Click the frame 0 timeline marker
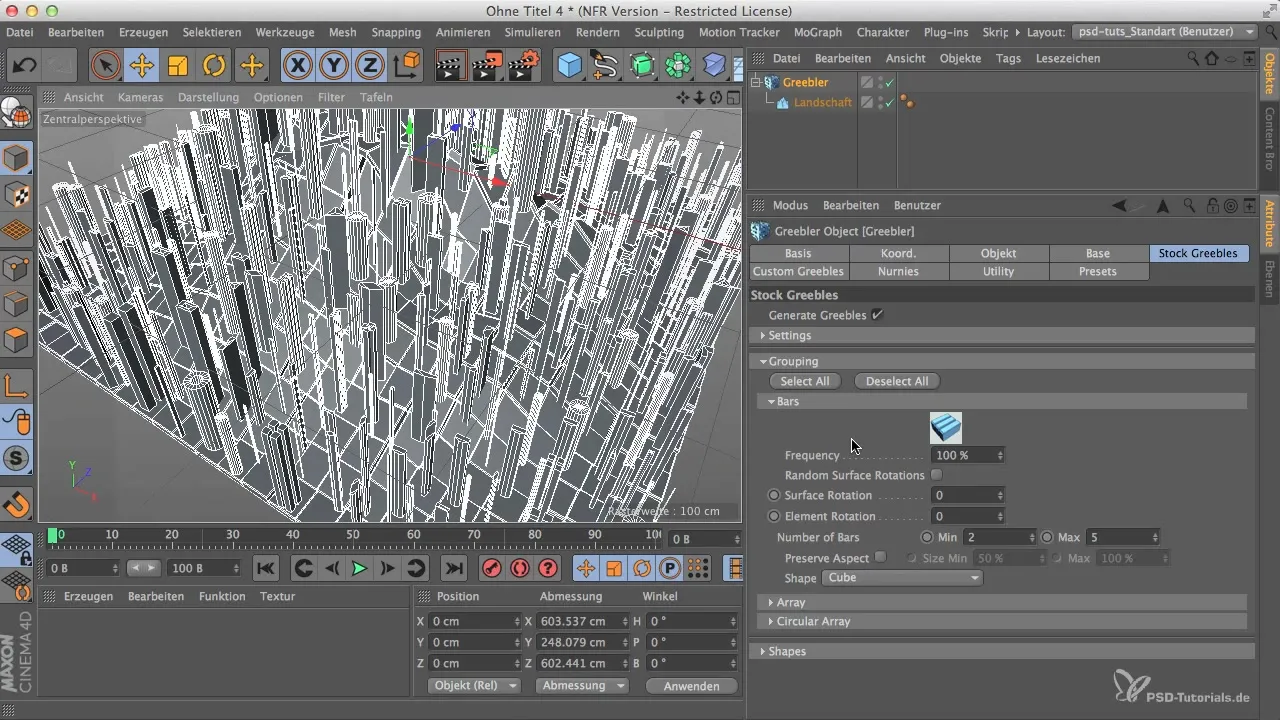The image size is (1280, 720). click(53, 536)
